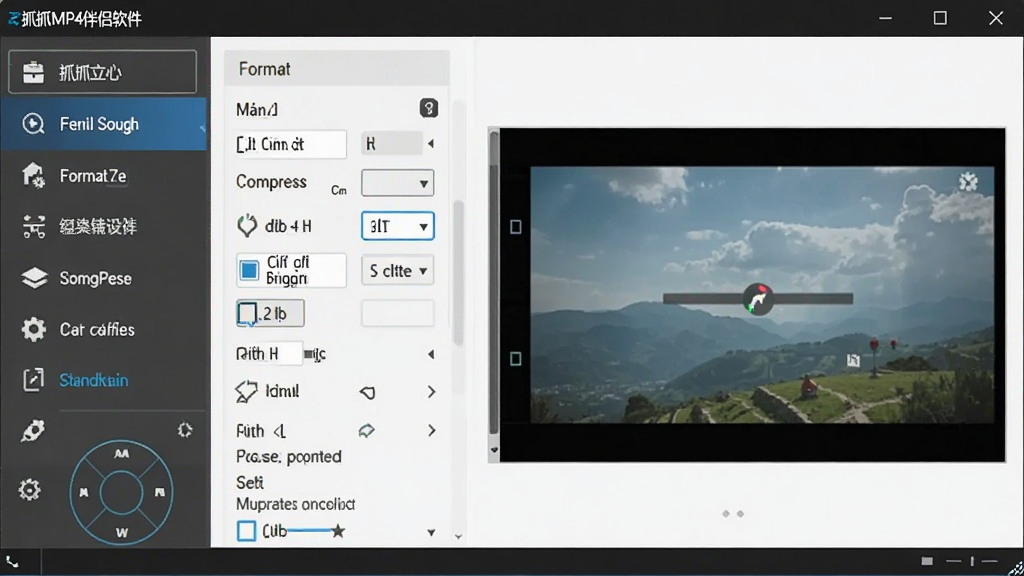Toggle the lower square checkbox beside the video
Image resolution: width=1024 pixels, height=576 pixels.
516,359
